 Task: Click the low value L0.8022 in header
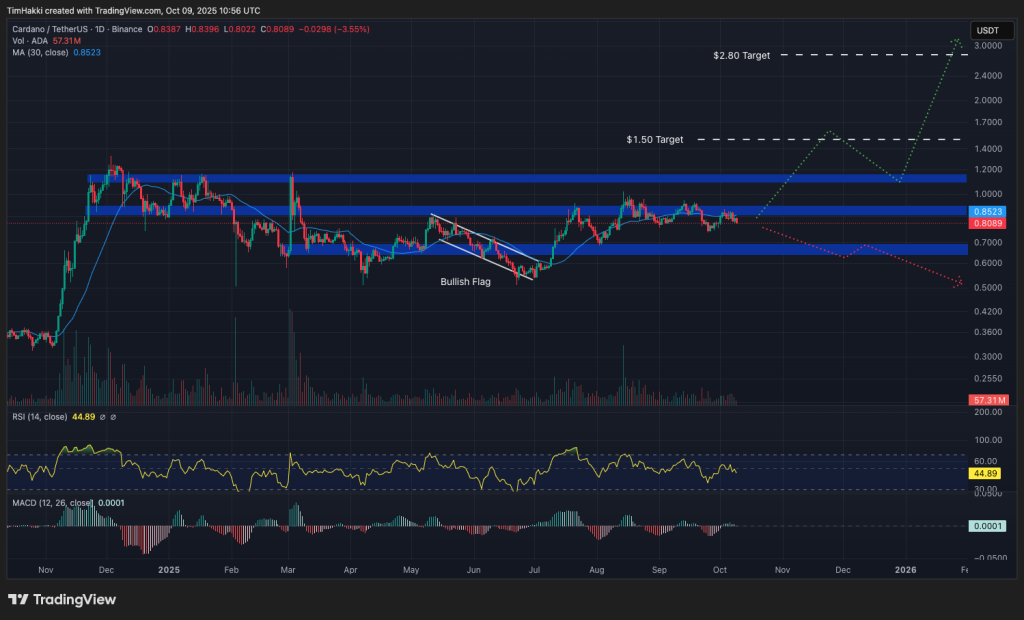pos(240,29)
